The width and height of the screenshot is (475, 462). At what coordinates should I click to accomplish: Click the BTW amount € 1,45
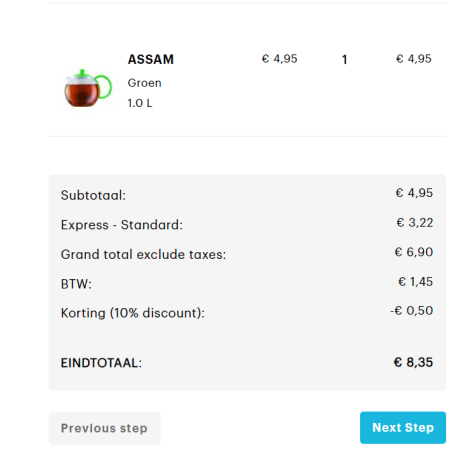click(x=415, y=282)
